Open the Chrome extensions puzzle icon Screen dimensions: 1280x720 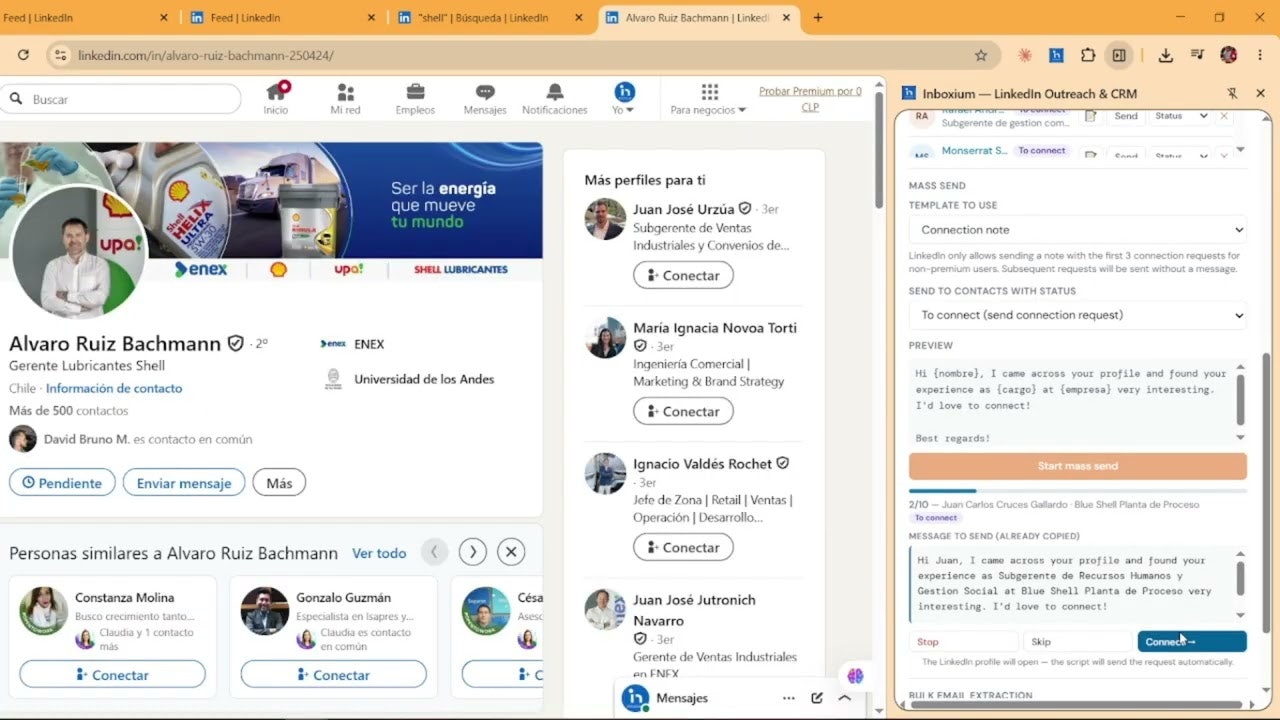coord(1088,55)
